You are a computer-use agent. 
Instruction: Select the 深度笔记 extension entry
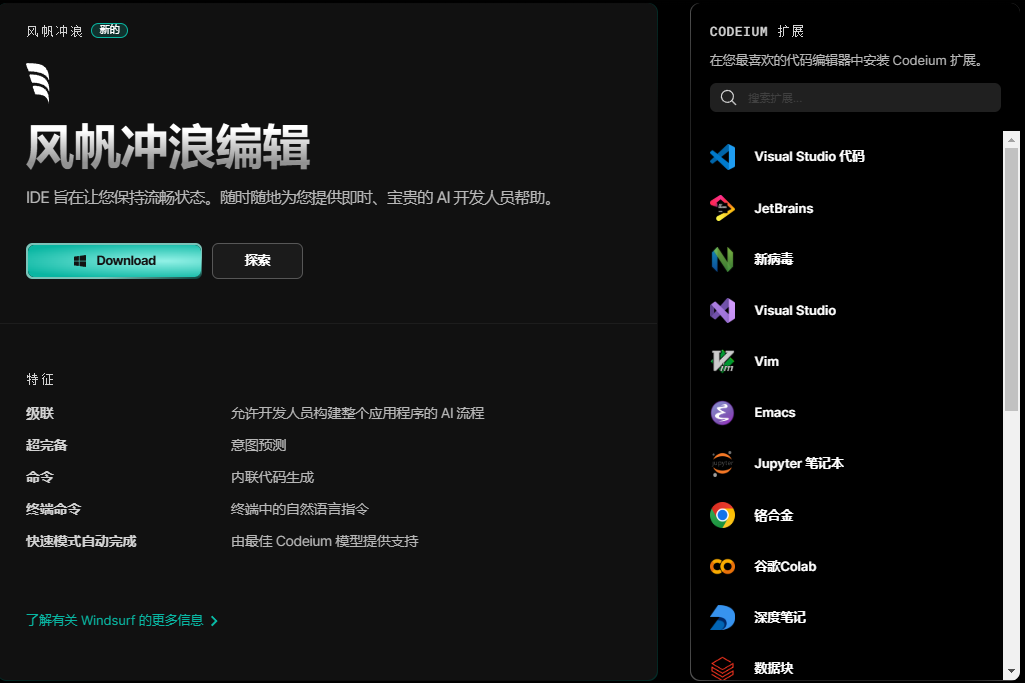tap(780, 618)
